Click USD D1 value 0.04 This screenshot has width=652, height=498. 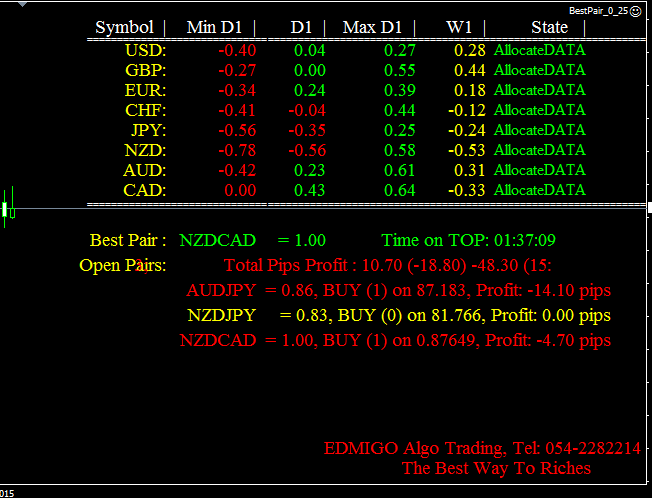(310, 51)
